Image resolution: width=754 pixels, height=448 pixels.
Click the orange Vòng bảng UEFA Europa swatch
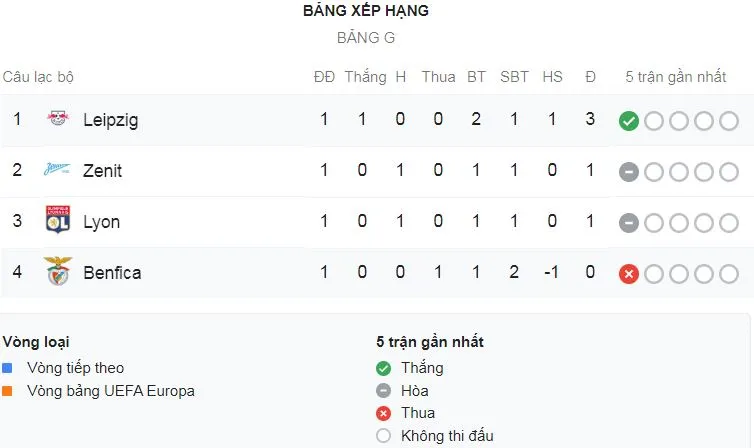[x=8, y=391]
